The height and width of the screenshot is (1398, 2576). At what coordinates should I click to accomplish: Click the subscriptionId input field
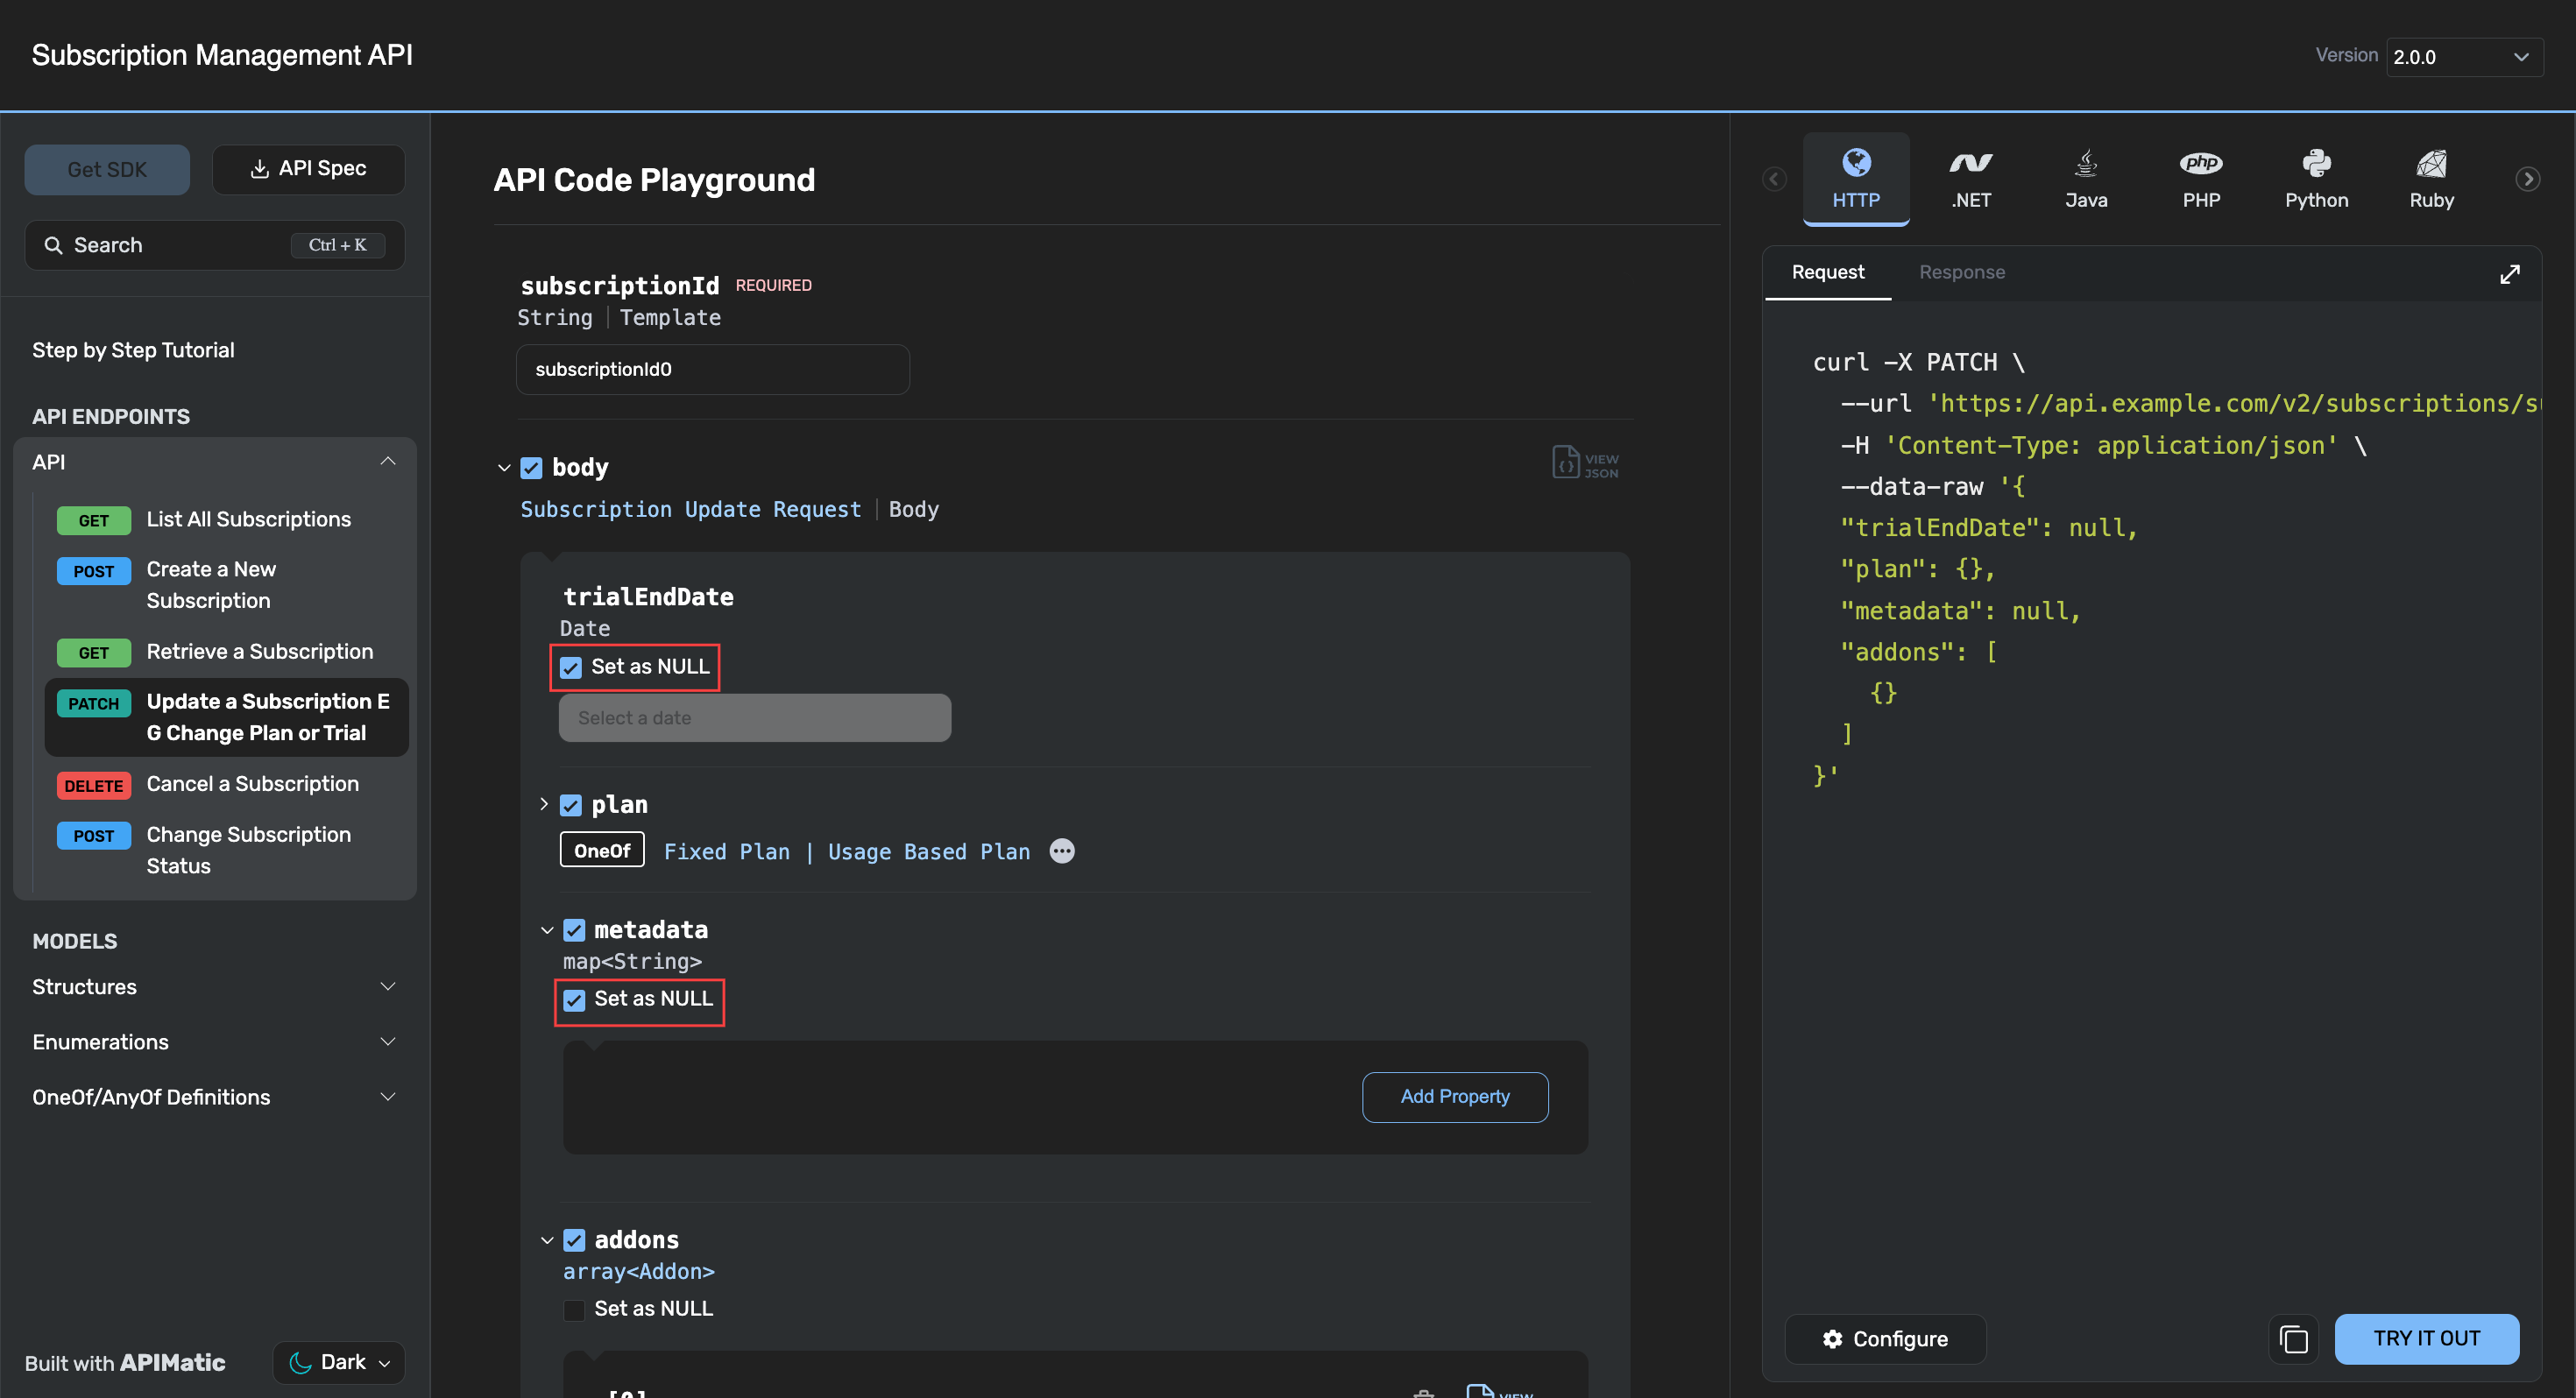[712, 369]
